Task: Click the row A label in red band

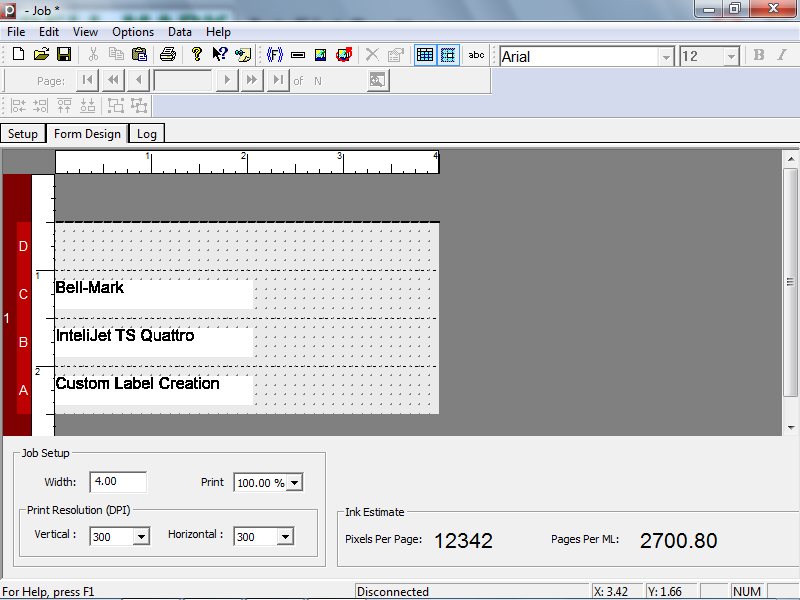Action: pos(23,390)
